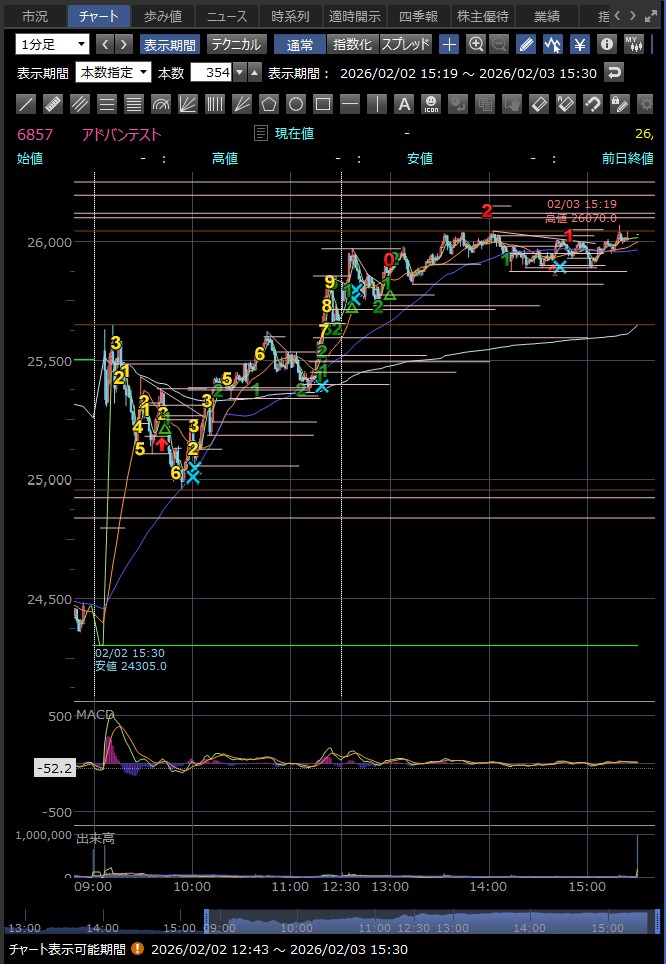
Task: Click the crosshair plus icon
Action: click(450, 44)
